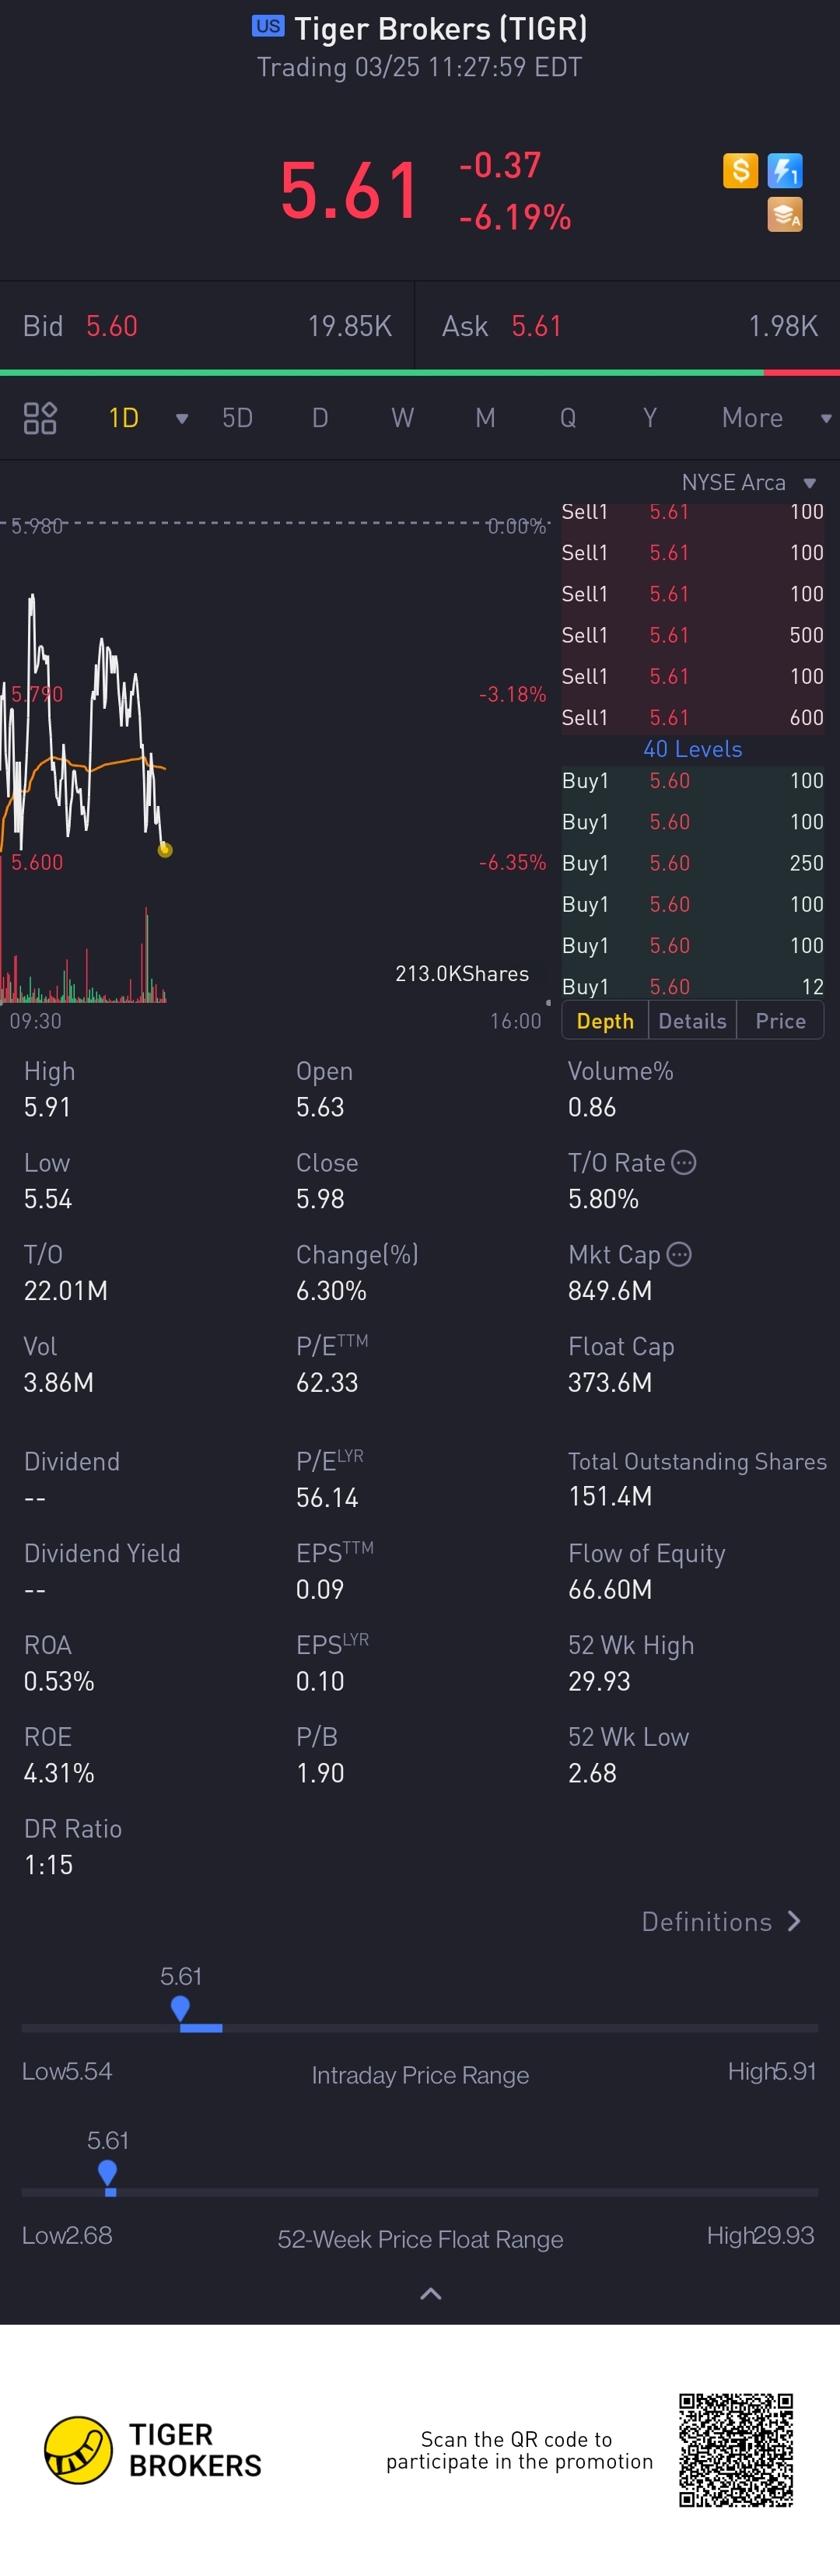Tap the blue lightning bolt icon
The height and width of the screenshot is (2576, 840).
click(x=785, y=171)
